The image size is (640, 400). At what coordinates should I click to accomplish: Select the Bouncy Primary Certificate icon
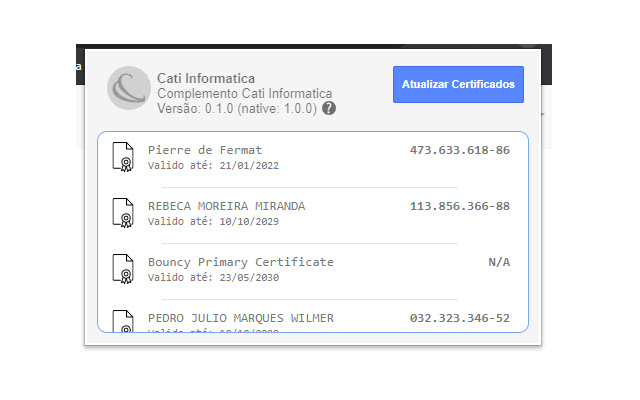click(123, 269)
